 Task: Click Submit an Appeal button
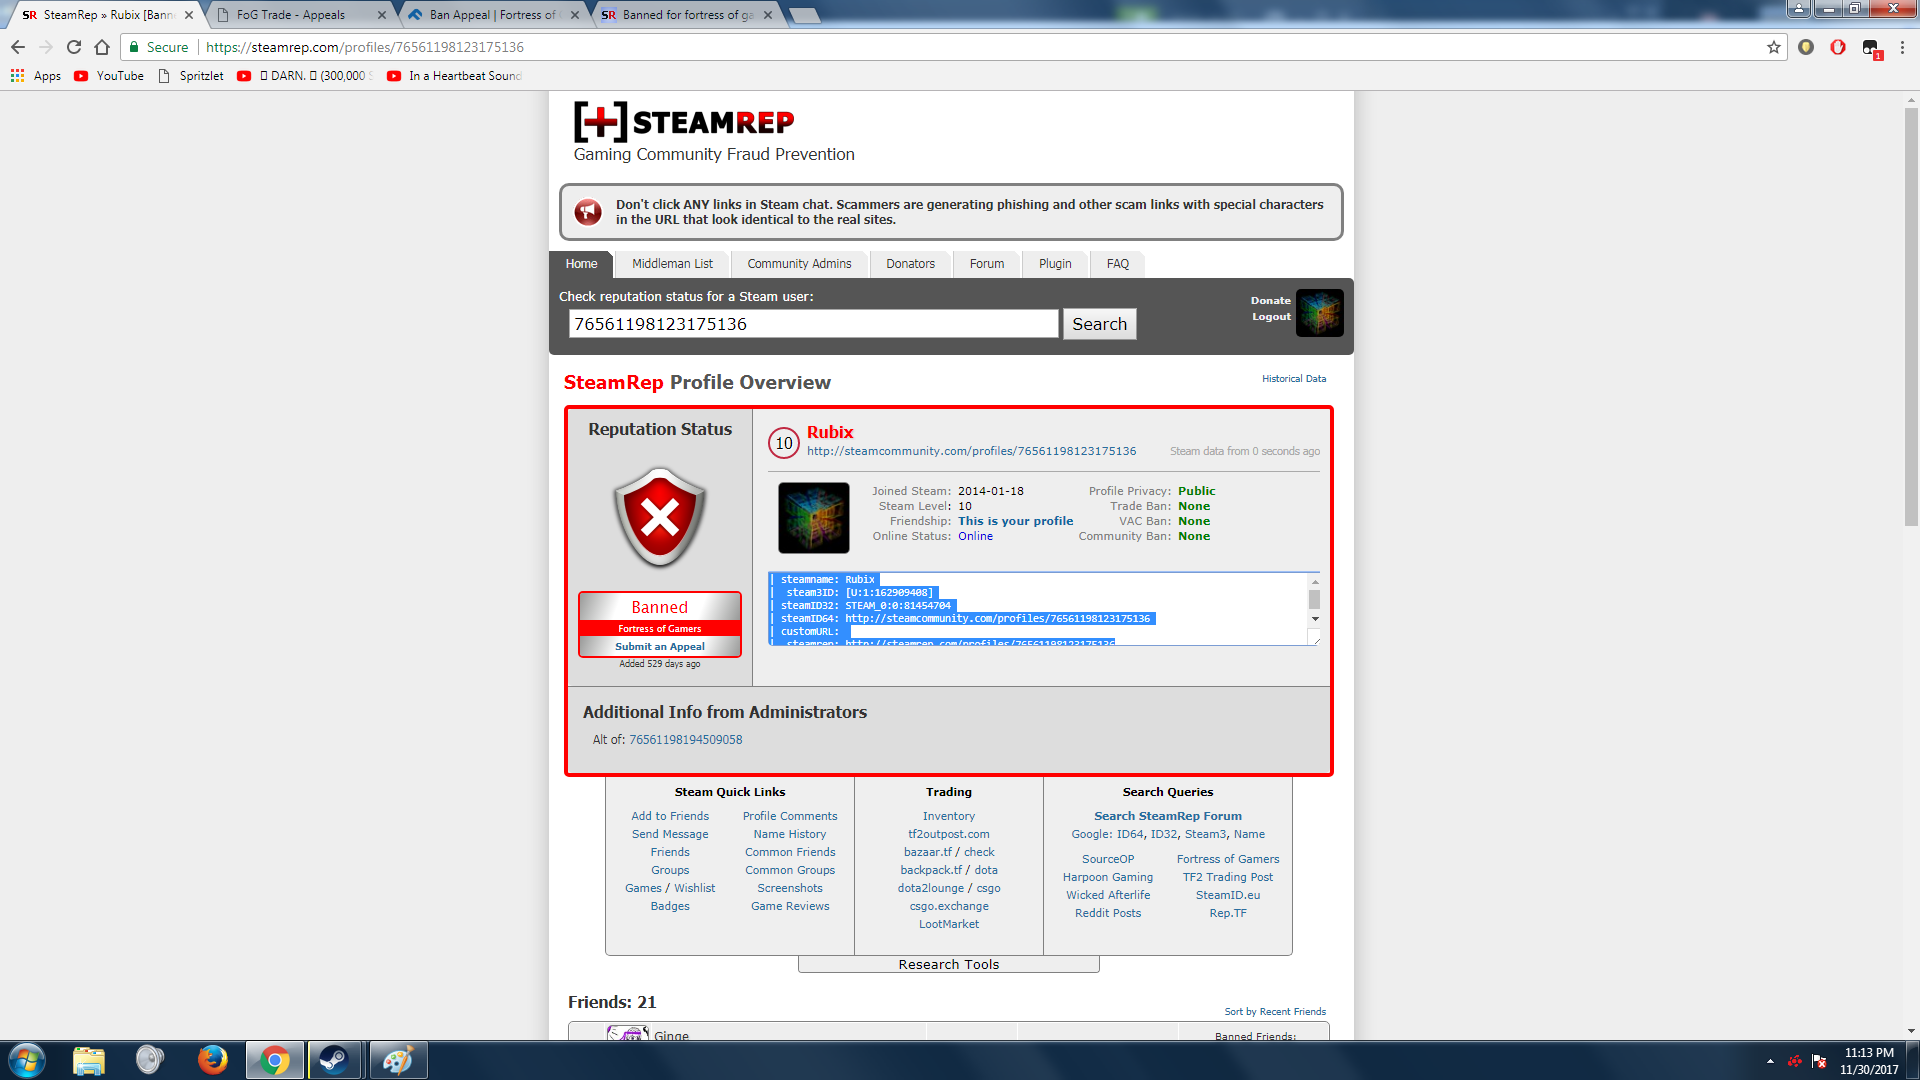point(660,647)
